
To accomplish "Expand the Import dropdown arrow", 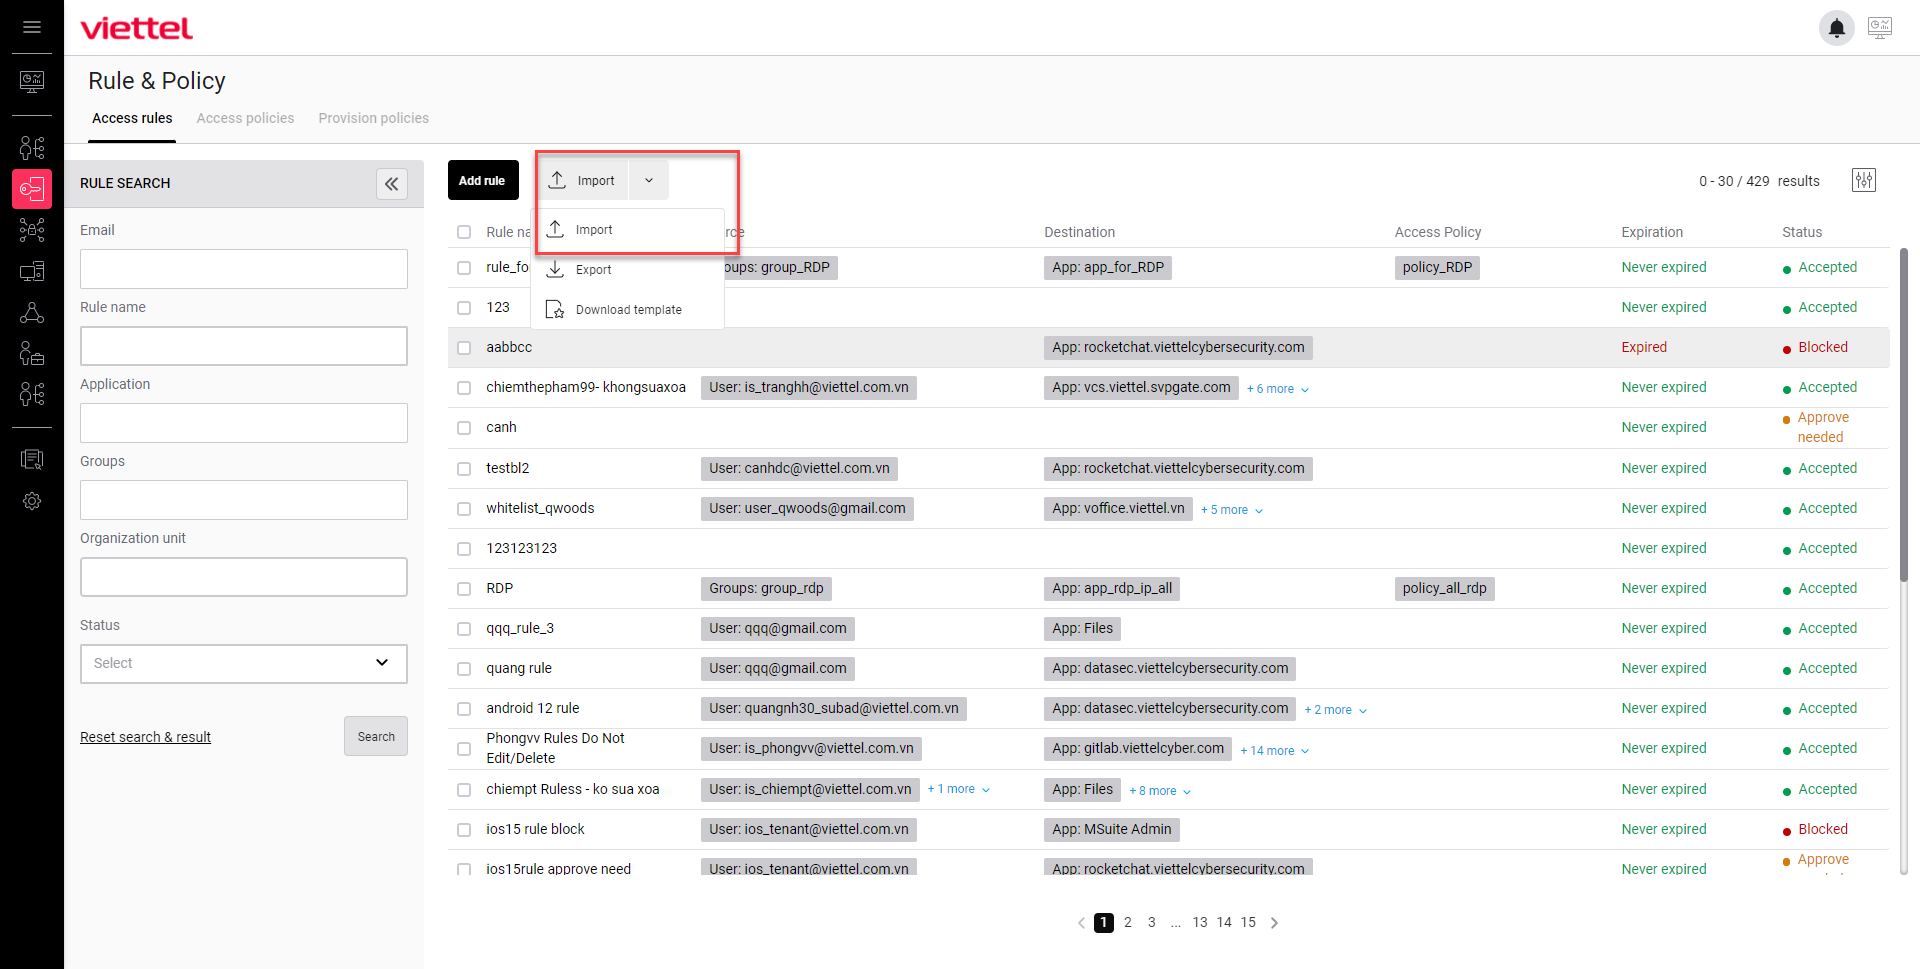I will (x=649, y=180).
